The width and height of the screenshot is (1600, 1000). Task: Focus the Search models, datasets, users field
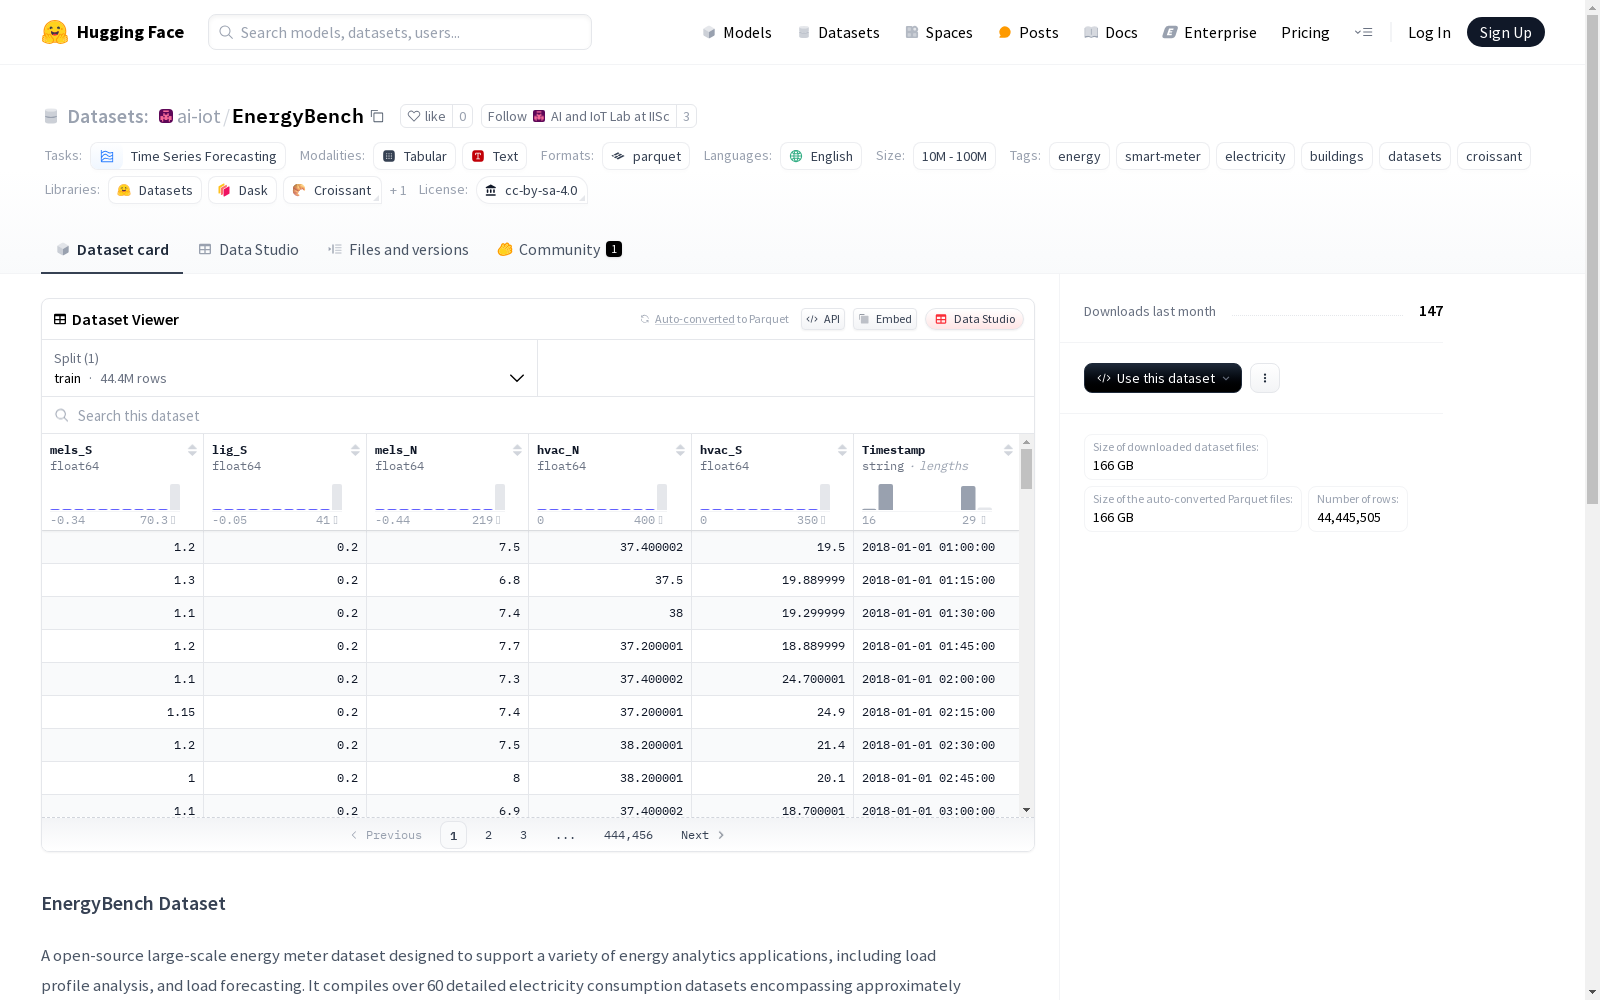point(400,32)
